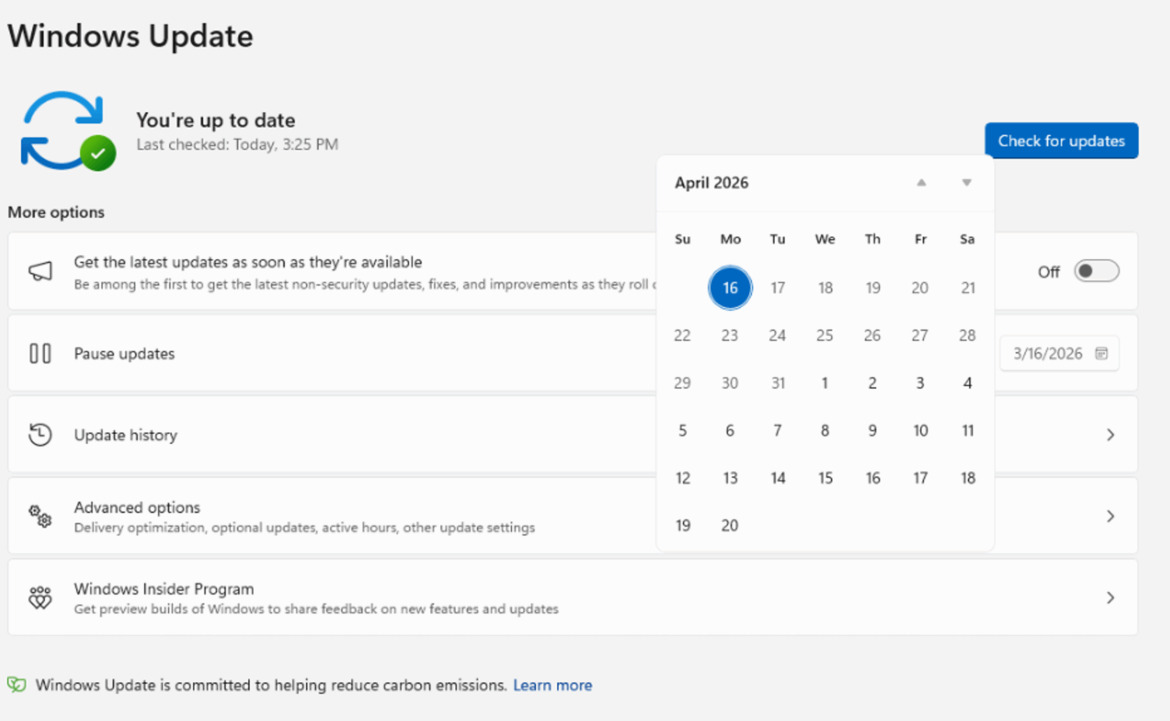
Task: Click the Pause updates icon
Action: pyautogui.click(x=40, y=353)
